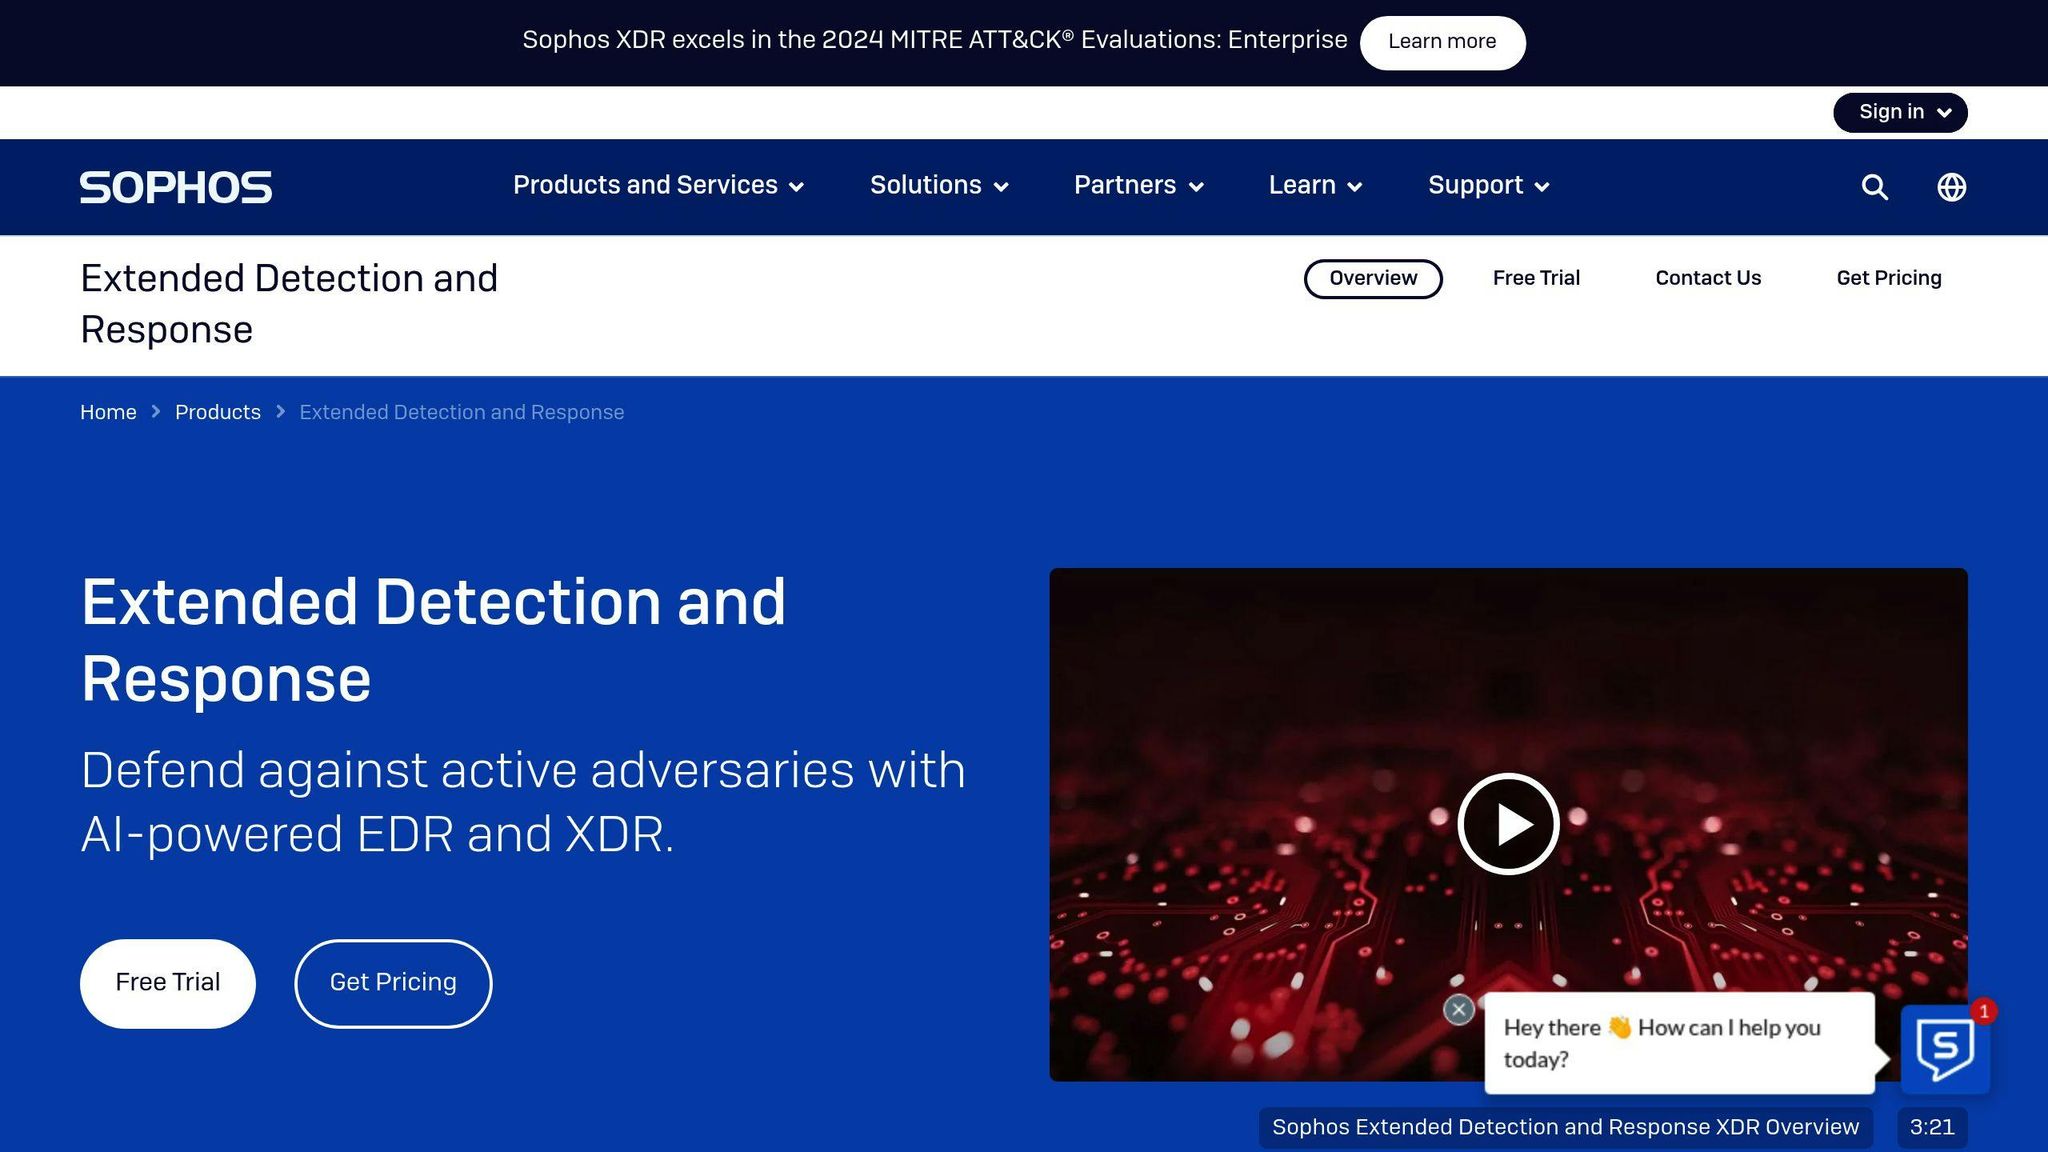Expand the Learn menu
The height and width of the screenshot is (1152, 2048).
pyautogui.click(x=1315, y=186)
